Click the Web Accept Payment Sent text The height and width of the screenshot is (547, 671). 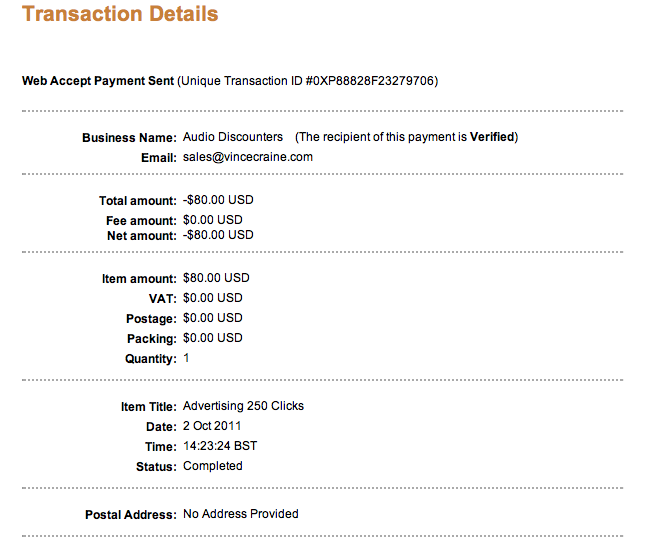coord(98,81)
